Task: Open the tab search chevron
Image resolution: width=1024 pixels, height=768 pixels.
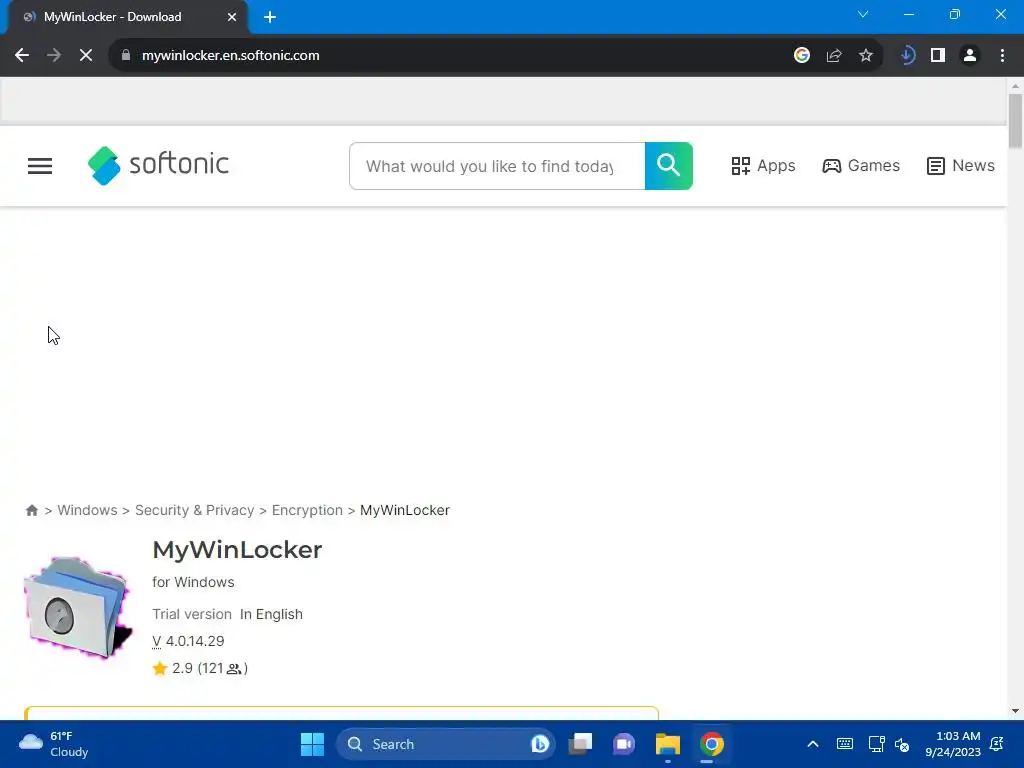Action: [863, 14]
